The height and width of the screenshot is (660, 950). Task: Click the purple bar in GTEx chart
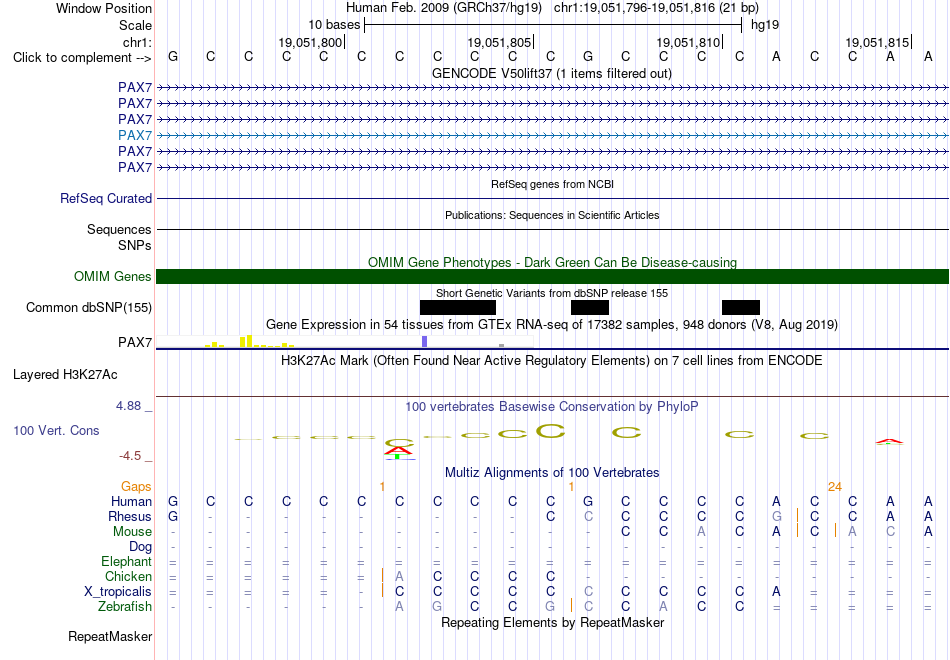tap(425, 341)
